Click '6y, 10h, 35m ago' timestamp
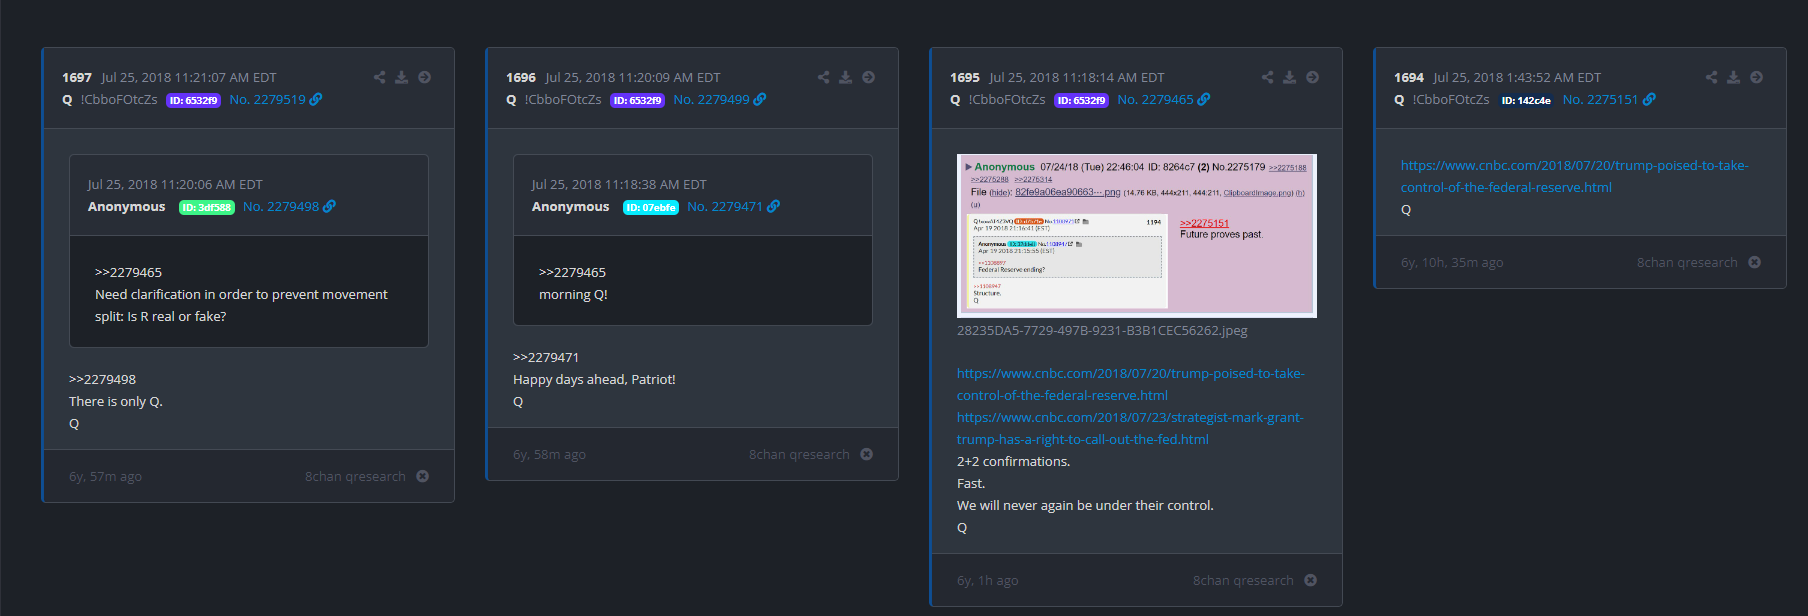The width and height of the screenshot is (1808, 616). point(1452,262)
